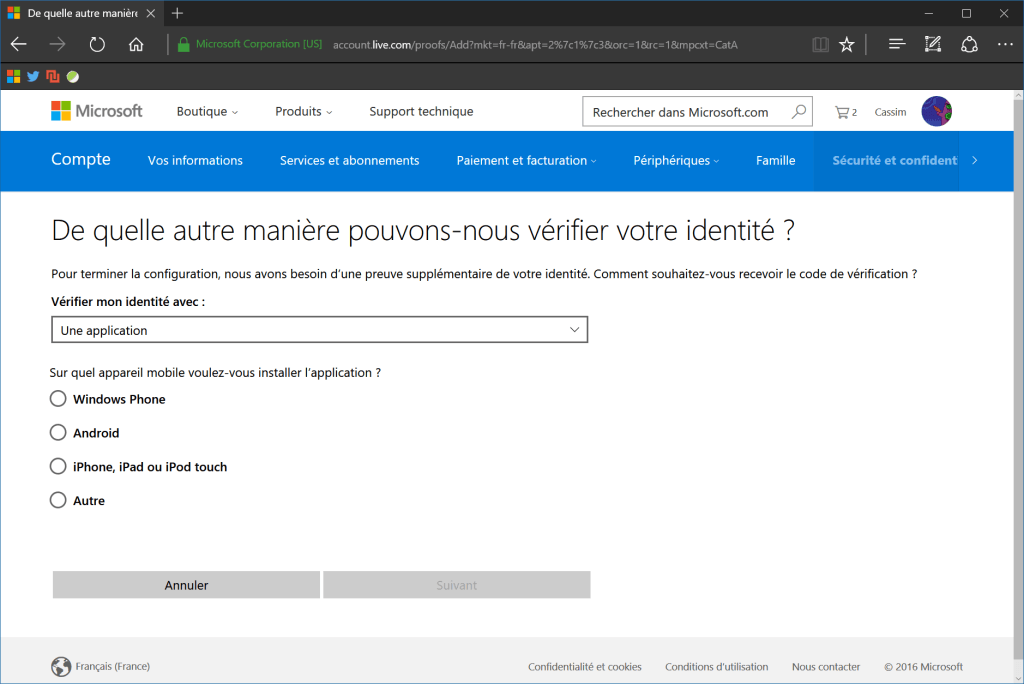Expand the Produits menu
This screenshot has height=684, width=1024.
click(x=303, y=111)
